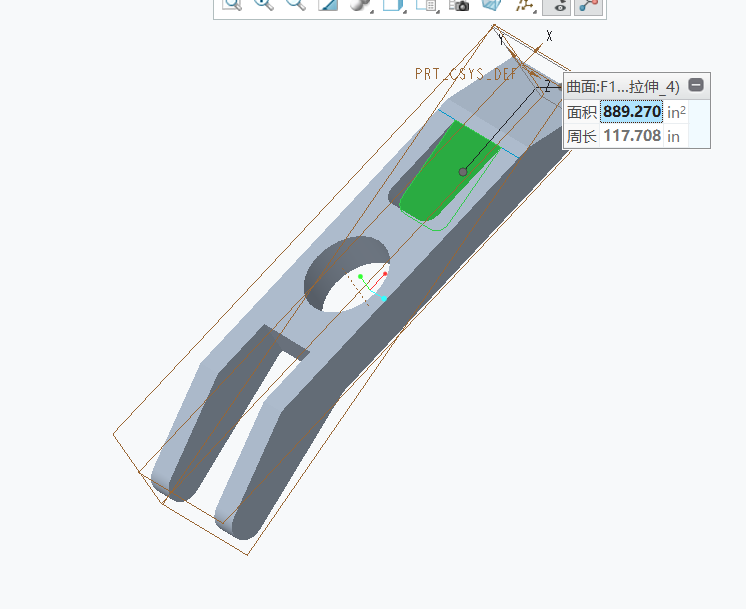
Task: Select the PRT_CSYS_DEF coordinate system label
Action: pyautogui.click(x=467, y=74)
